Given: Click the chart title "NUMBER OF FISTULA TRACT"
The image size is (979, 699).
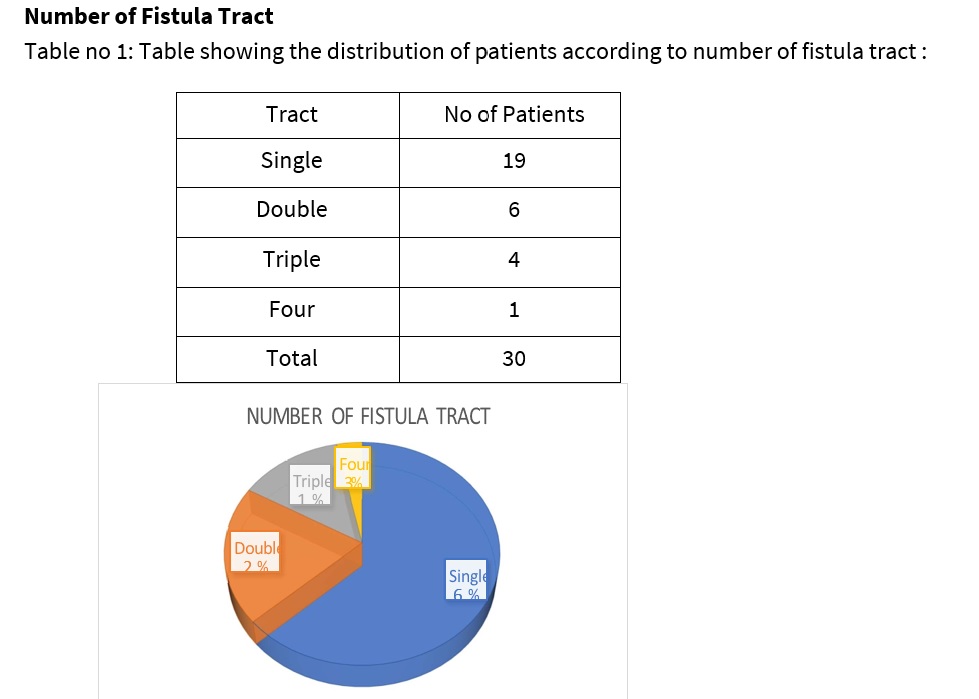Looking at the screenshot, I should point(368,417).
